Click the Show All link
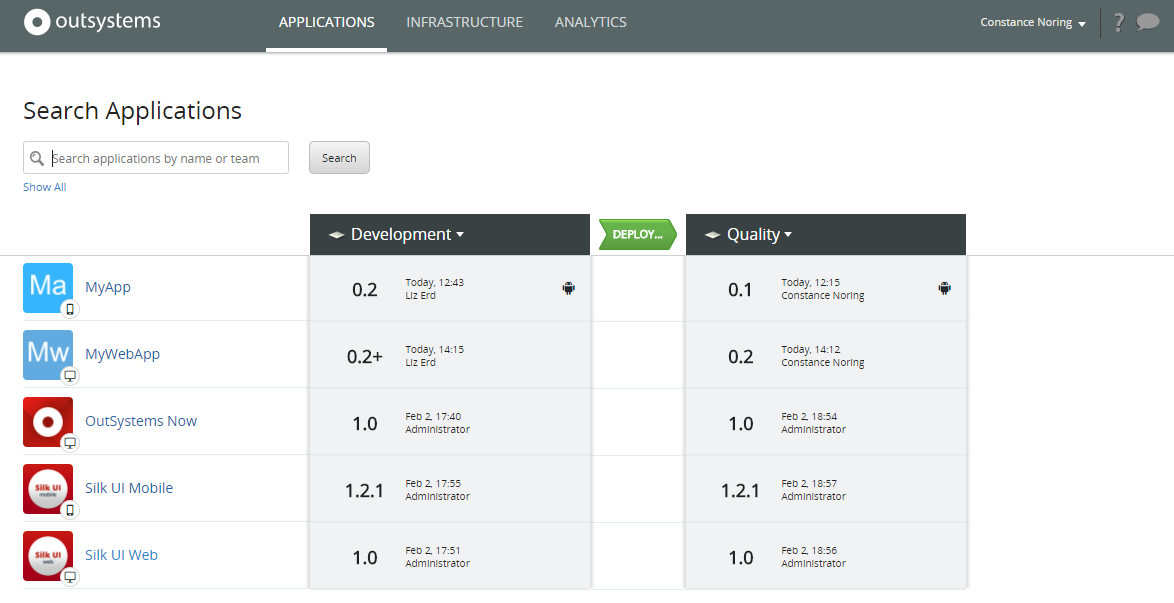1174x603 pixels. 44,186
